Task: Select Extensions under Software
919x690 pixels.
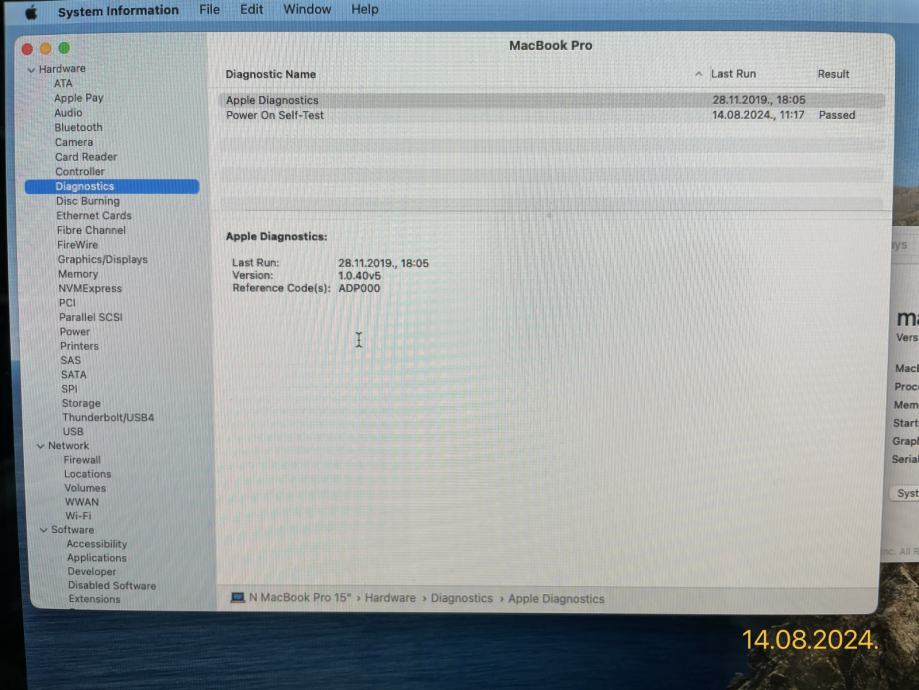Action: [94, 599]
